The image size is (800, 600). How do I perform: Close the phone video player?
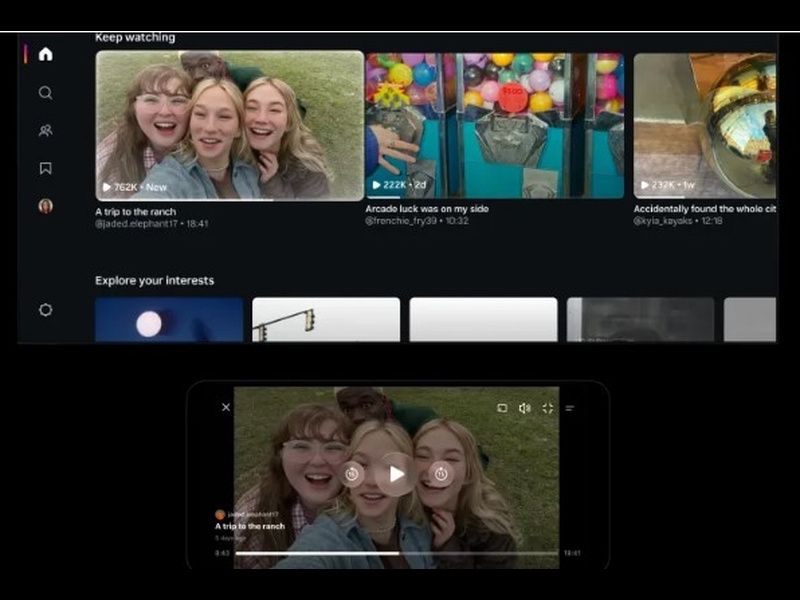click(226, 407)
